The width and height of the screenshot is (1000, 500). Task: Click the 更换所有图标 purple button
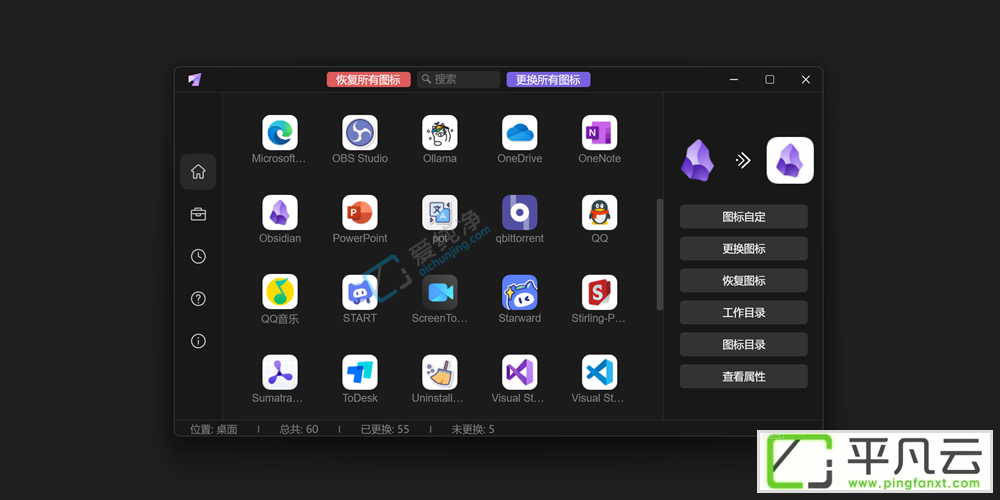point(548,80)
